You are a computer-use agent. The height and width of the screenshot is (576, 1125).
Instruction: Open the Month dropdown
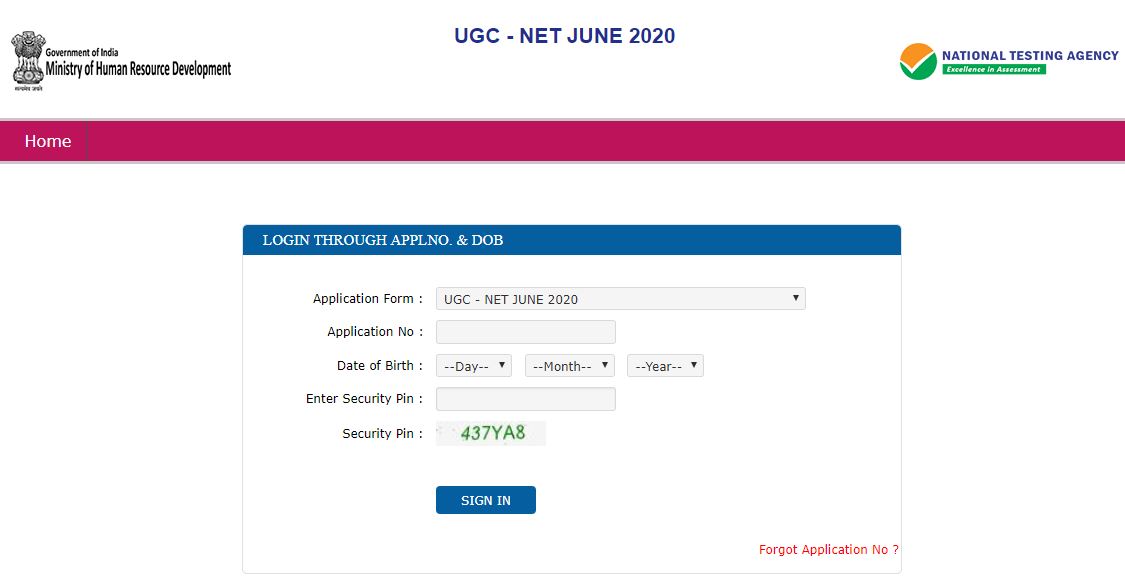click(569, 365)
